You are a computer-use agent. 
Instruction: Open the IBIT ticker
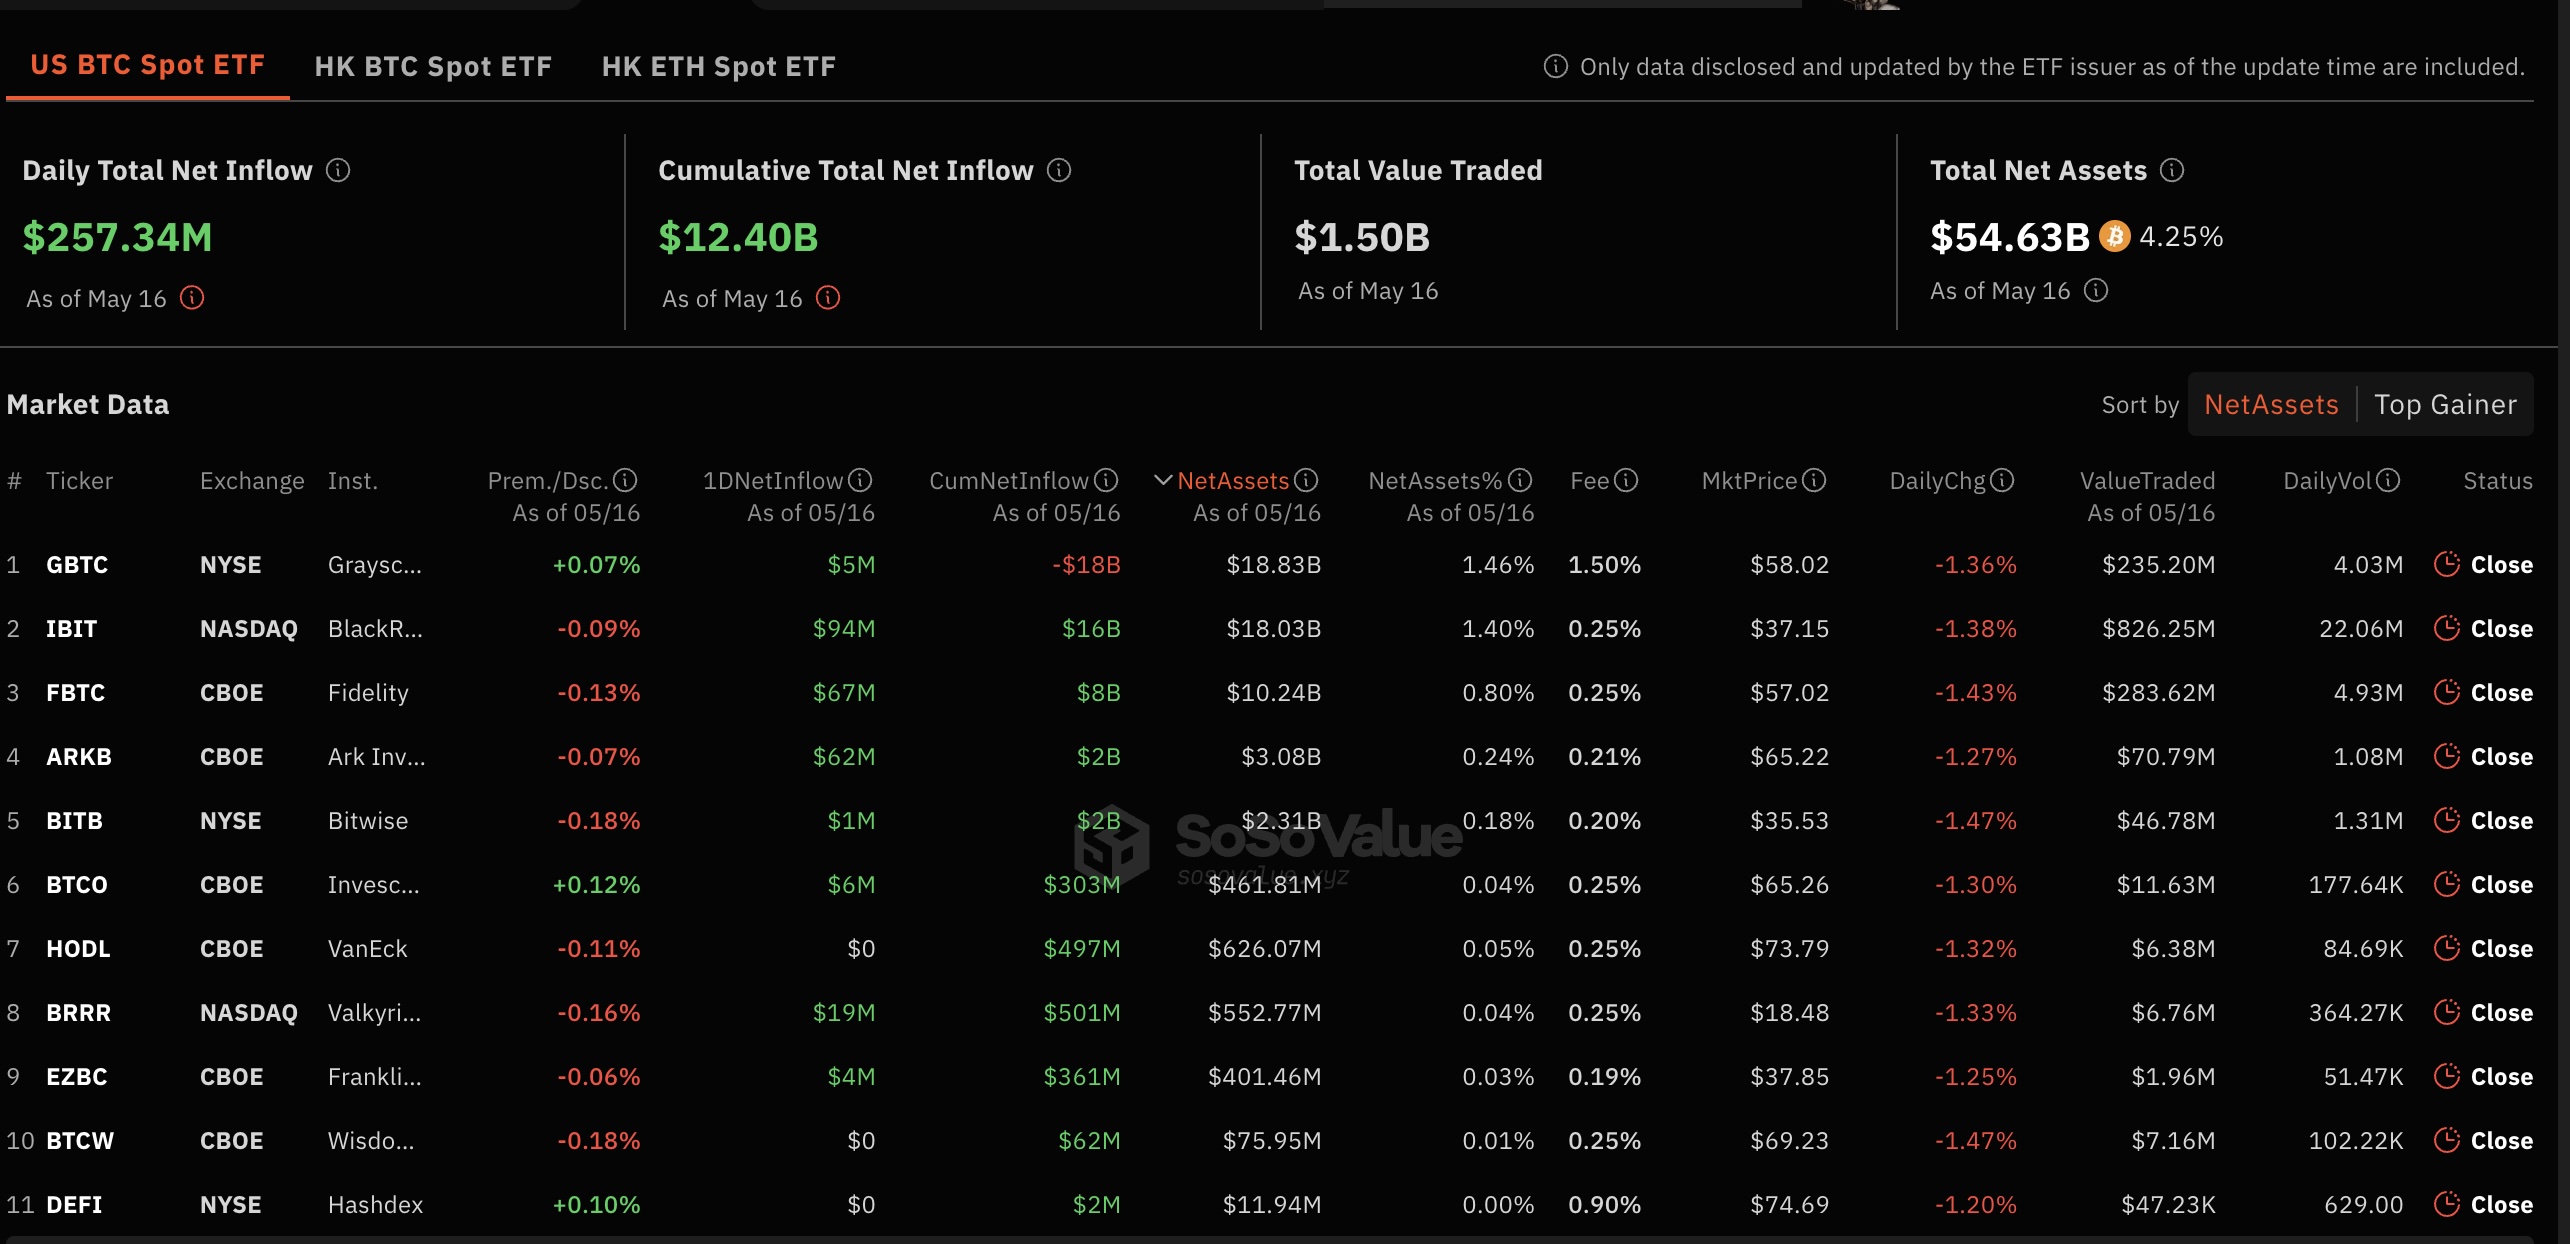(x=71, y=629)
